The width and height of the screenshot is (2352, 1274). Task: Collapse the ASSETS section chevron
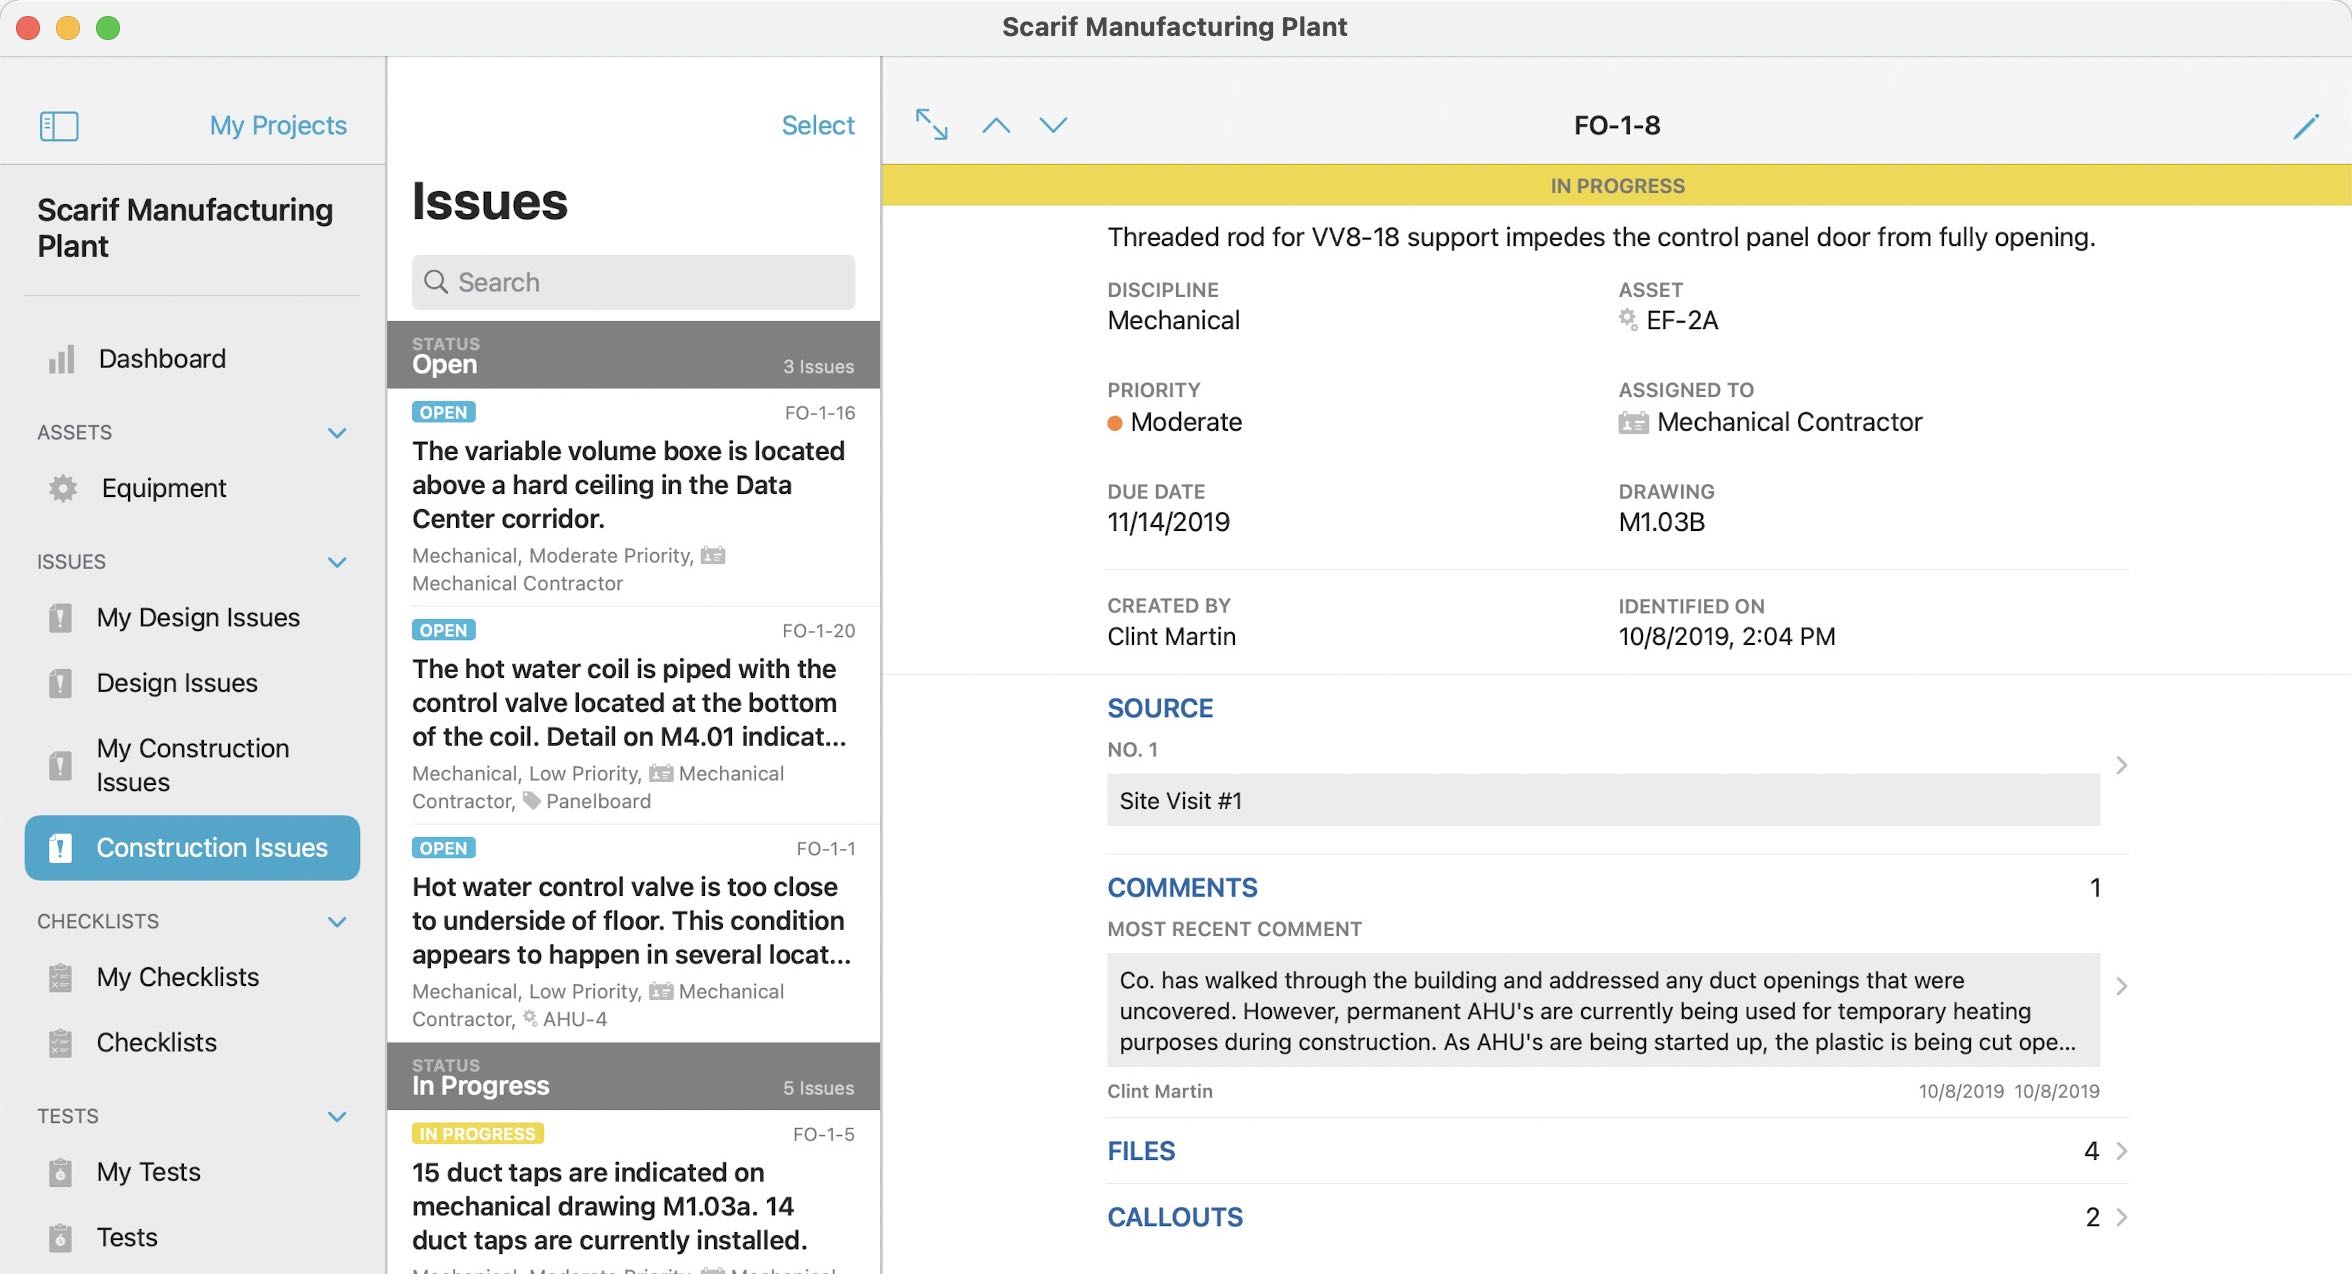coord(337,433)
